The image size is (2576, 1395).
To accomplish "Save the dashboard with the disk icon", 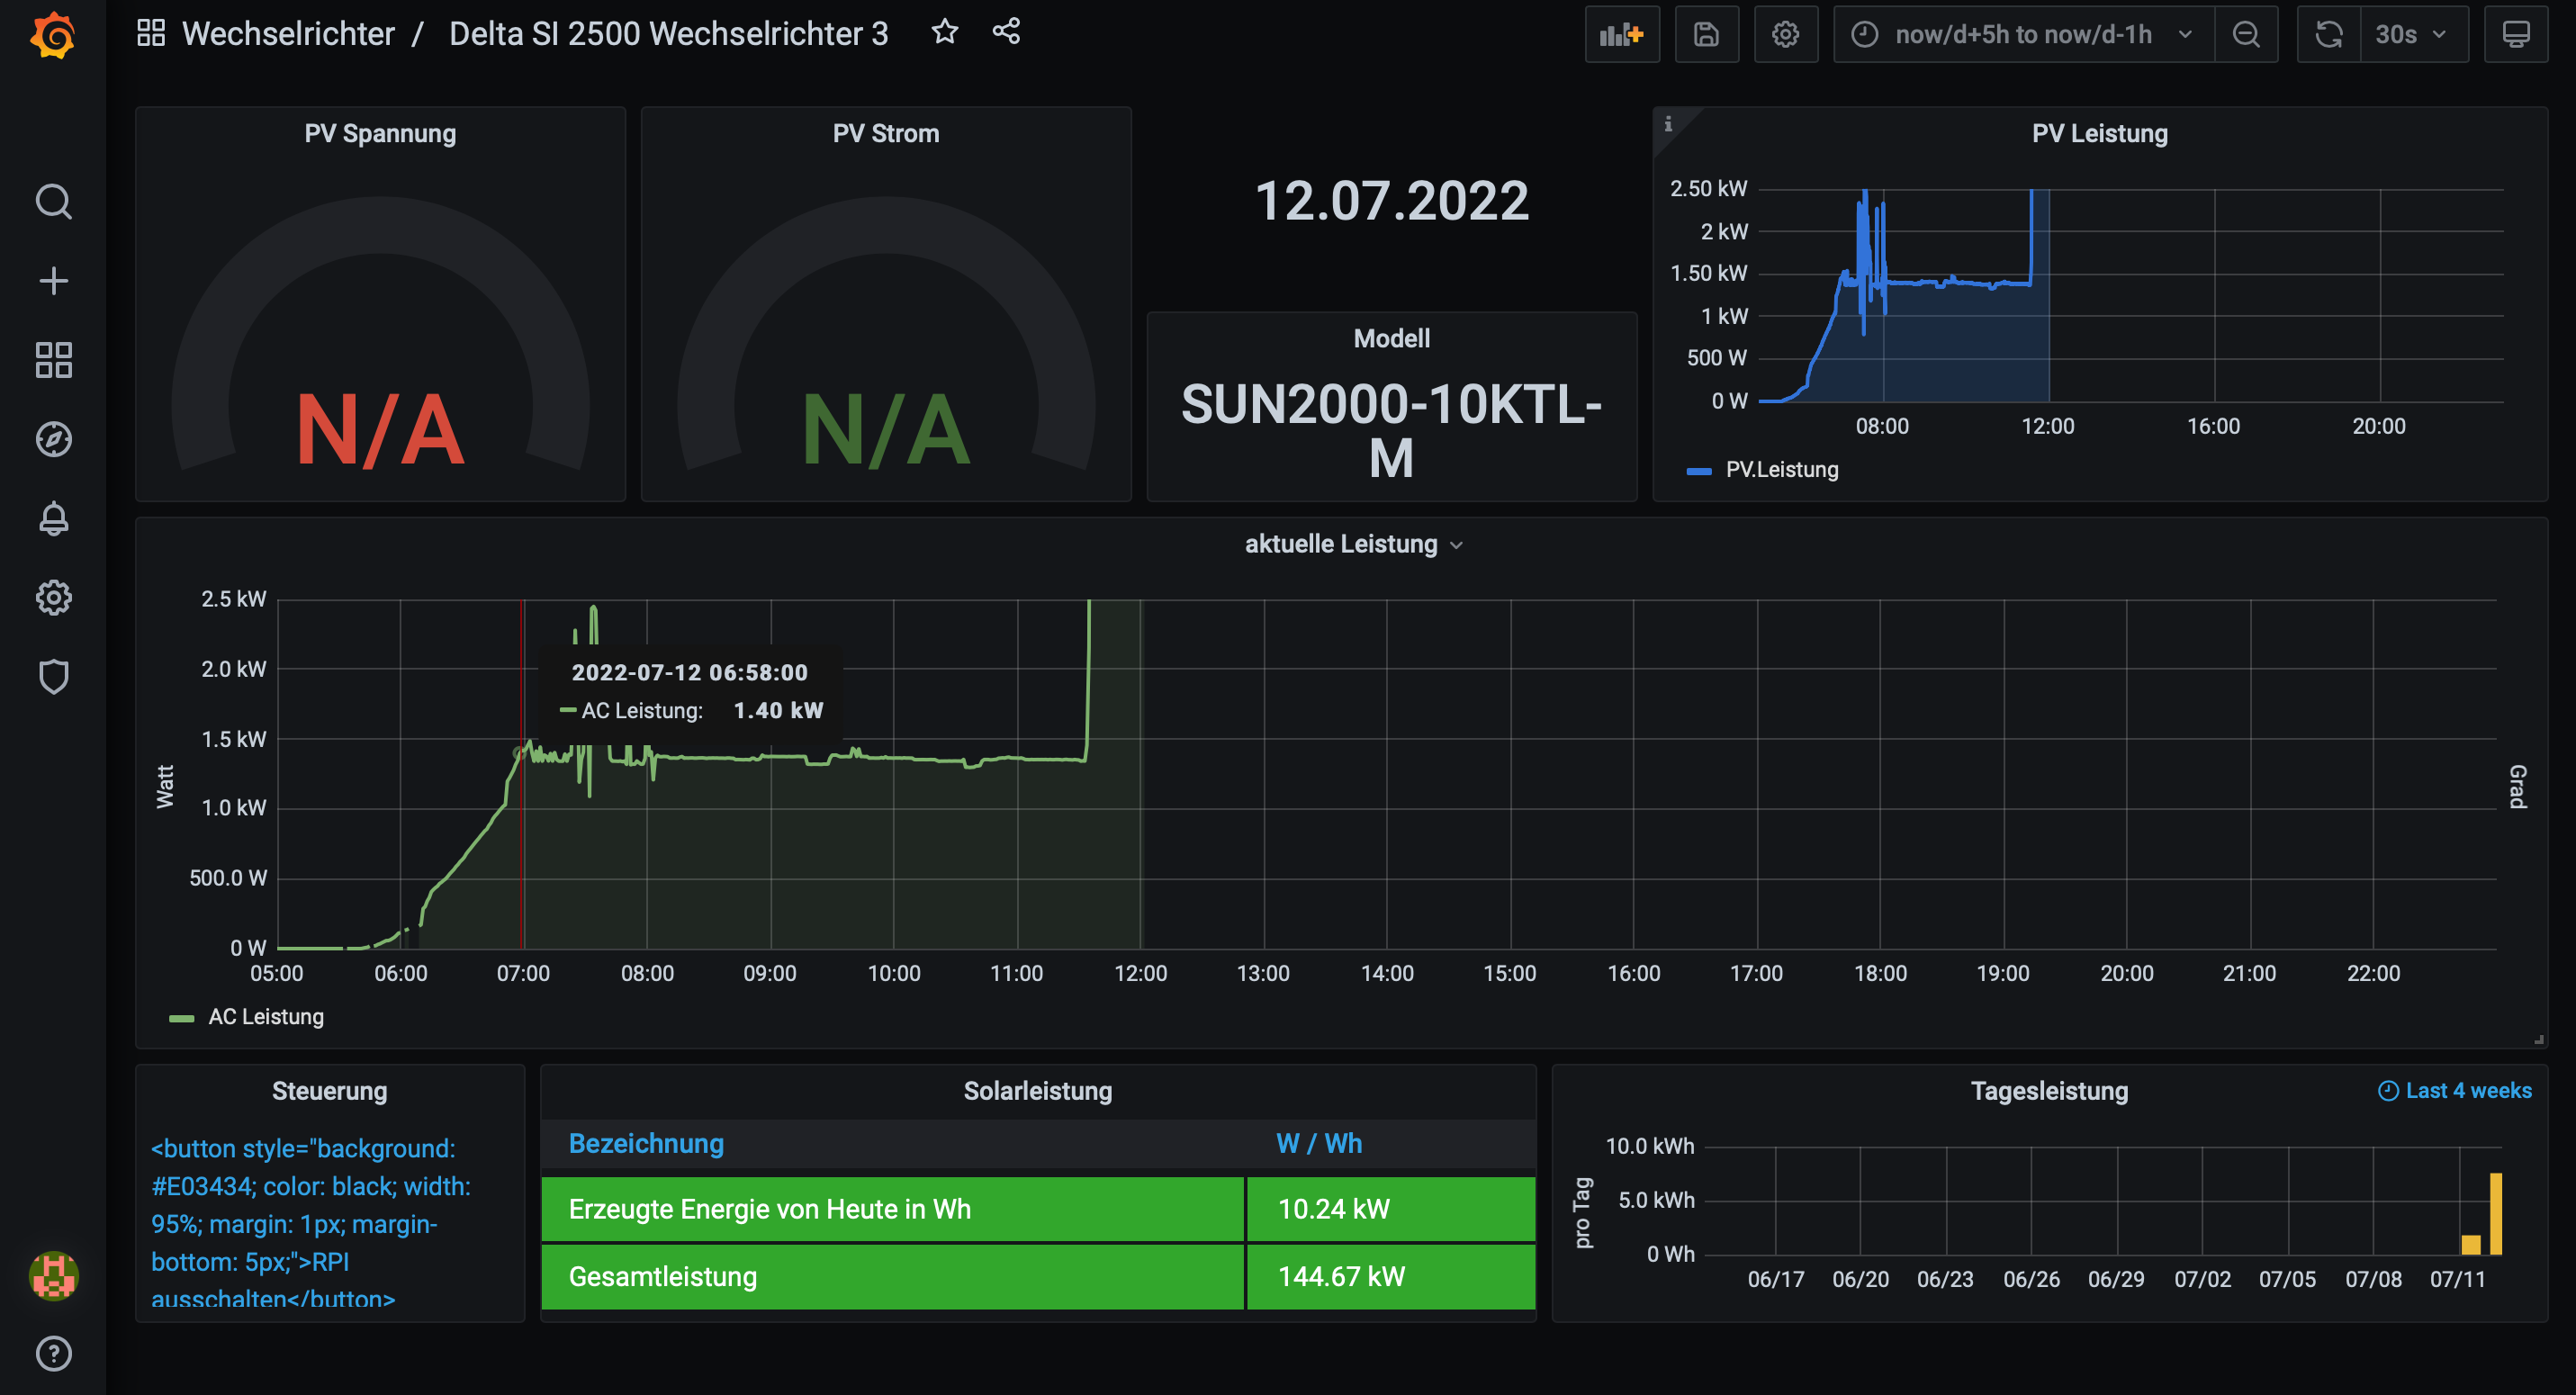I will pyautogui.click(x=1706, y=35).
